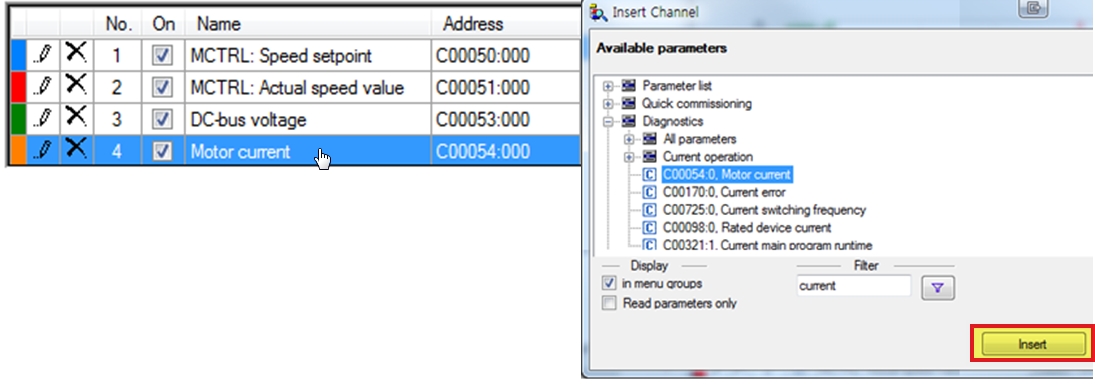Viewport: 1095px width, 384px height.
Task: Select the blue color swatch of channel 1
Action: (x=19, y=56)
